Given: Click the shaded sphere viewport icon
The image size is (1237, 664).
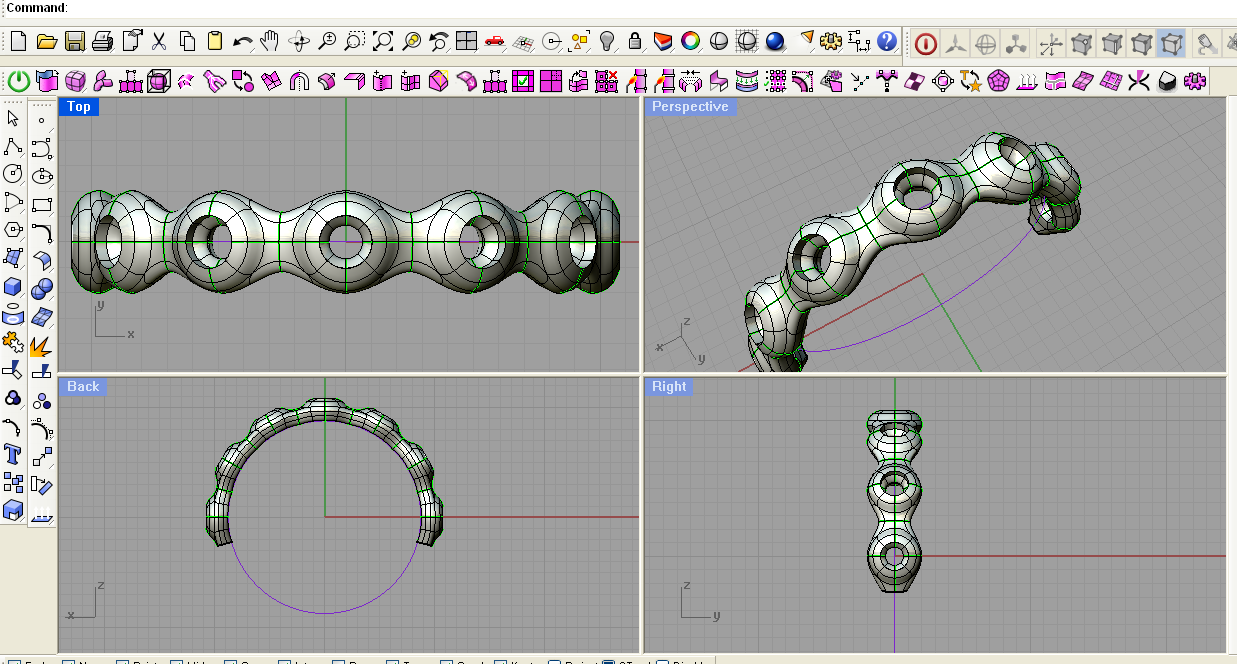Looking at the screenshot, I should (718, 41).
